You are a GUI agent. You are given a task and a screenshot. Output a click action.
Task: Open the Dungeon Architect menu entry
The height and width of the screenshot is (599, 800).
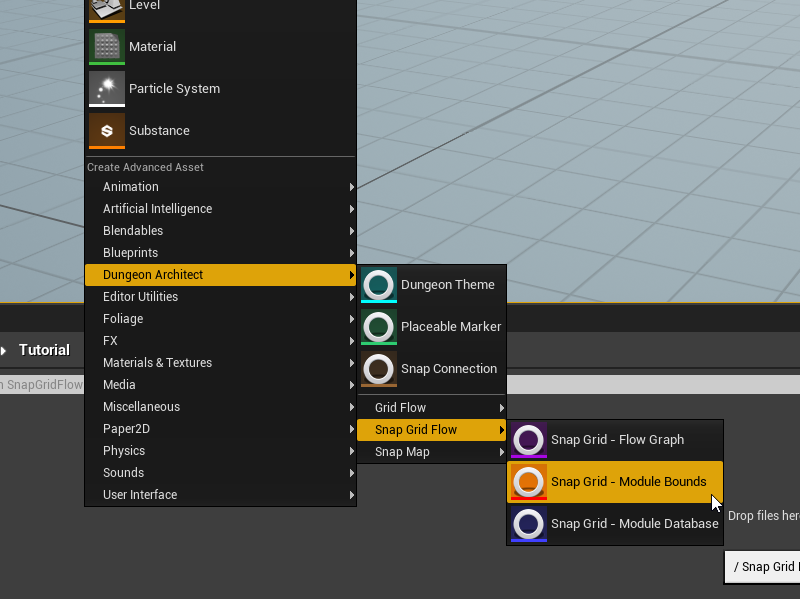pyautogui.click(x=220, y=275)
